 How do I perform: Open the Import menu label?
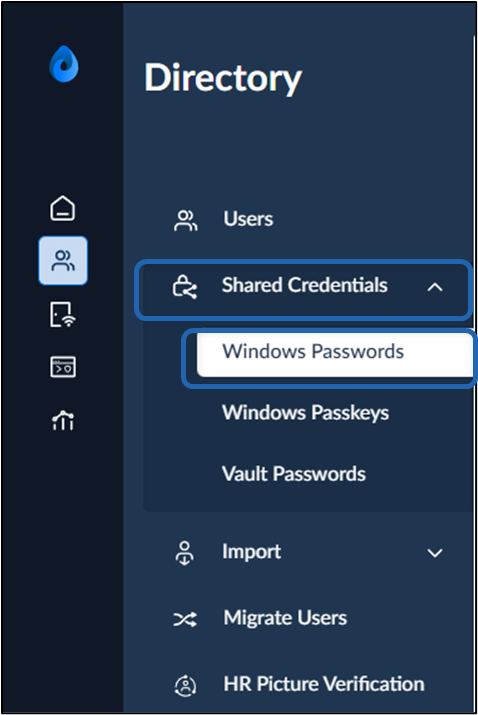point(251,552)
